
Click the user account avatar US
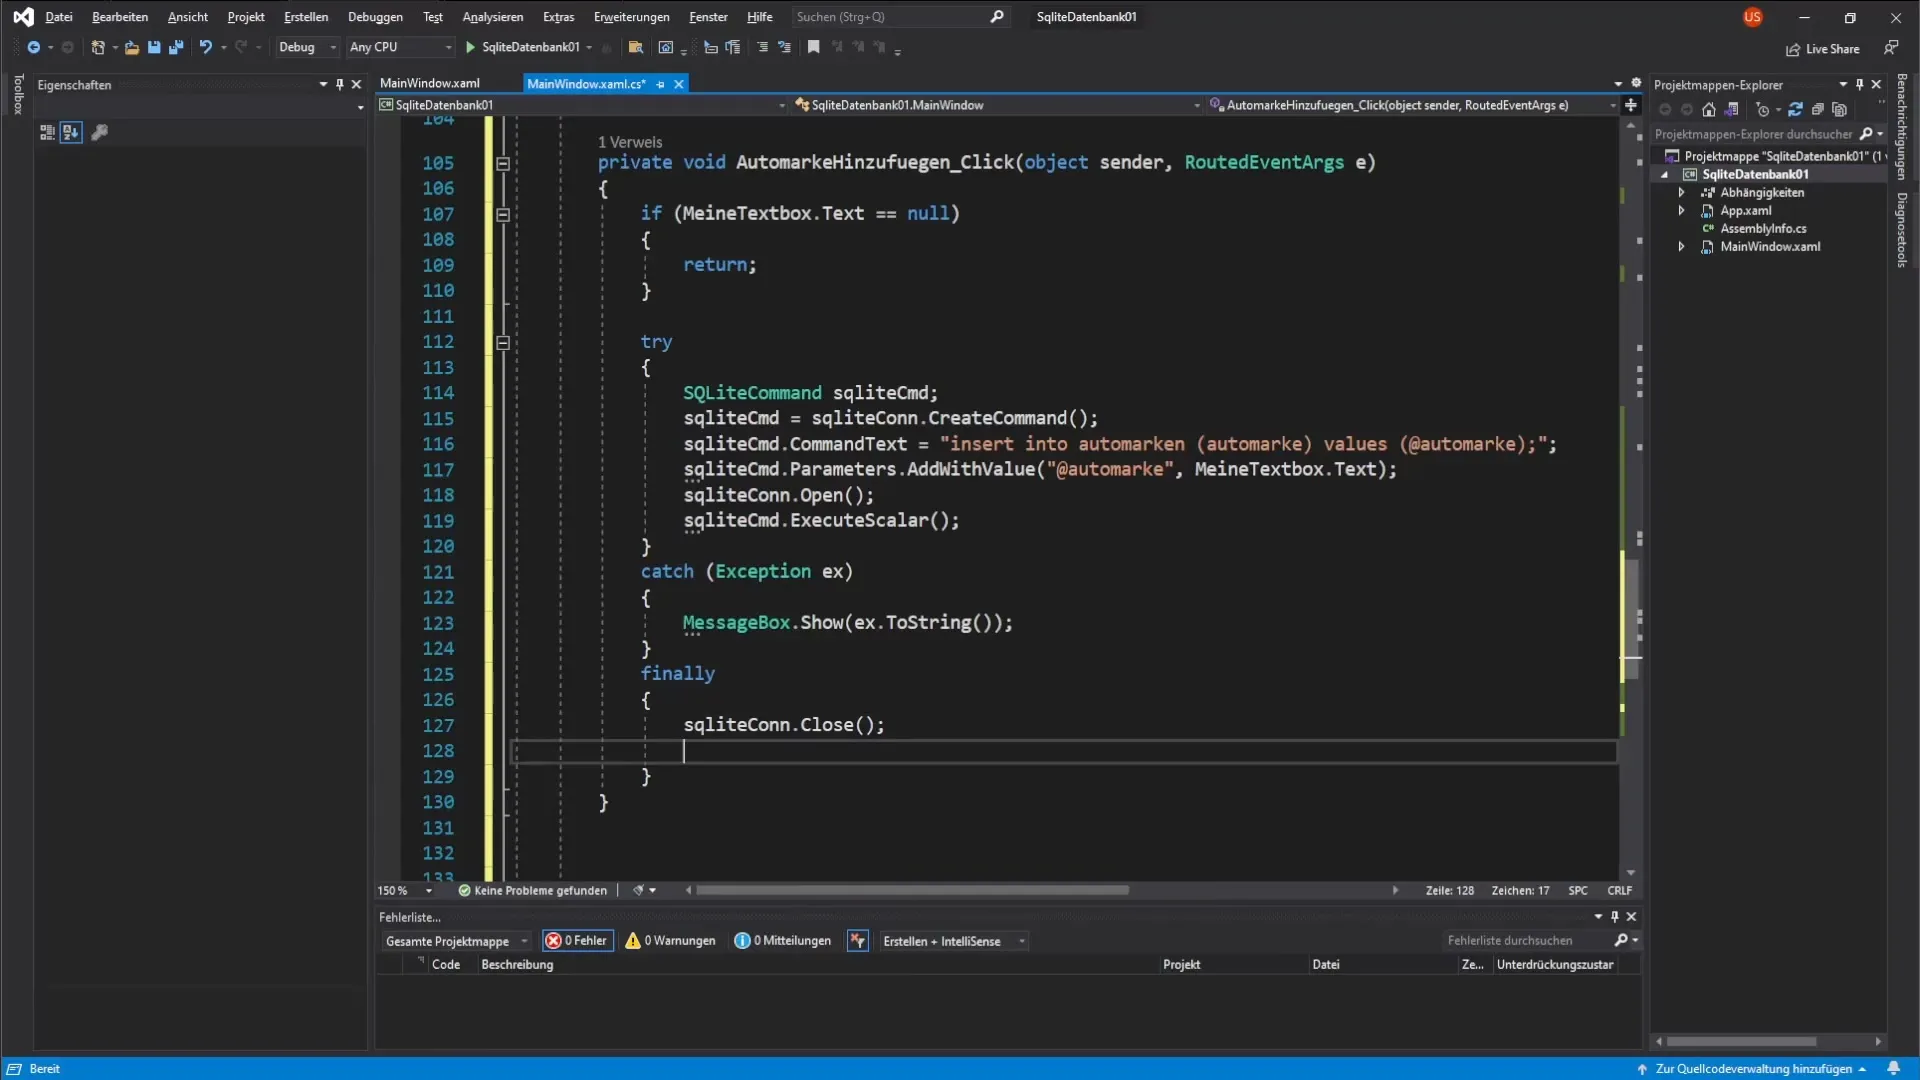1752,17
